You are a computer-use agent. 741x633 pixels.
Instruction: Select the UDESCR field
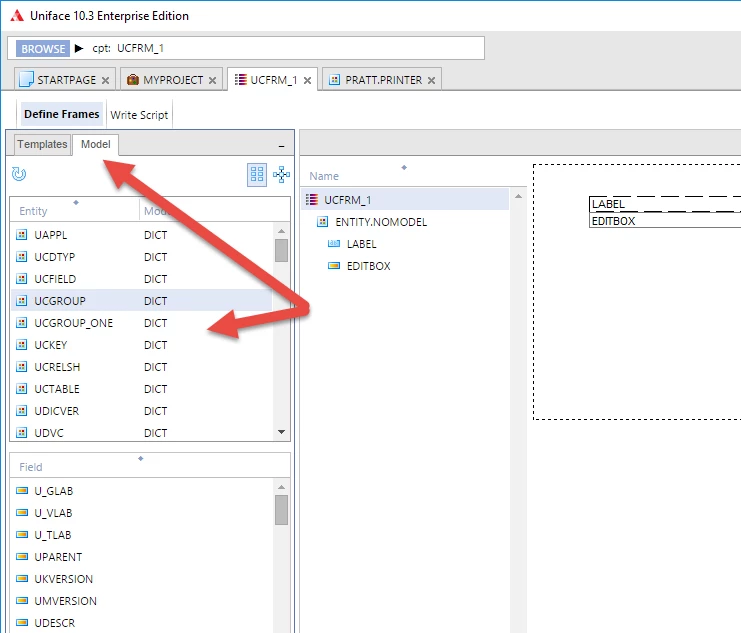coord(54,623)
